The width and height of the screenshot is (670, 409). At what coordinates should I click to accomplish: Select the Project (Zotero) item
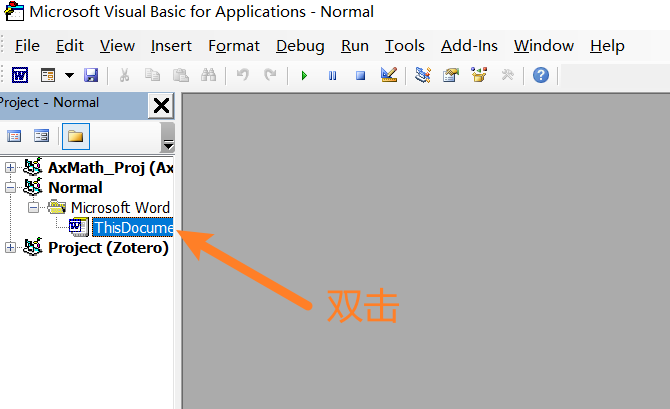click(x=109, y=248)
